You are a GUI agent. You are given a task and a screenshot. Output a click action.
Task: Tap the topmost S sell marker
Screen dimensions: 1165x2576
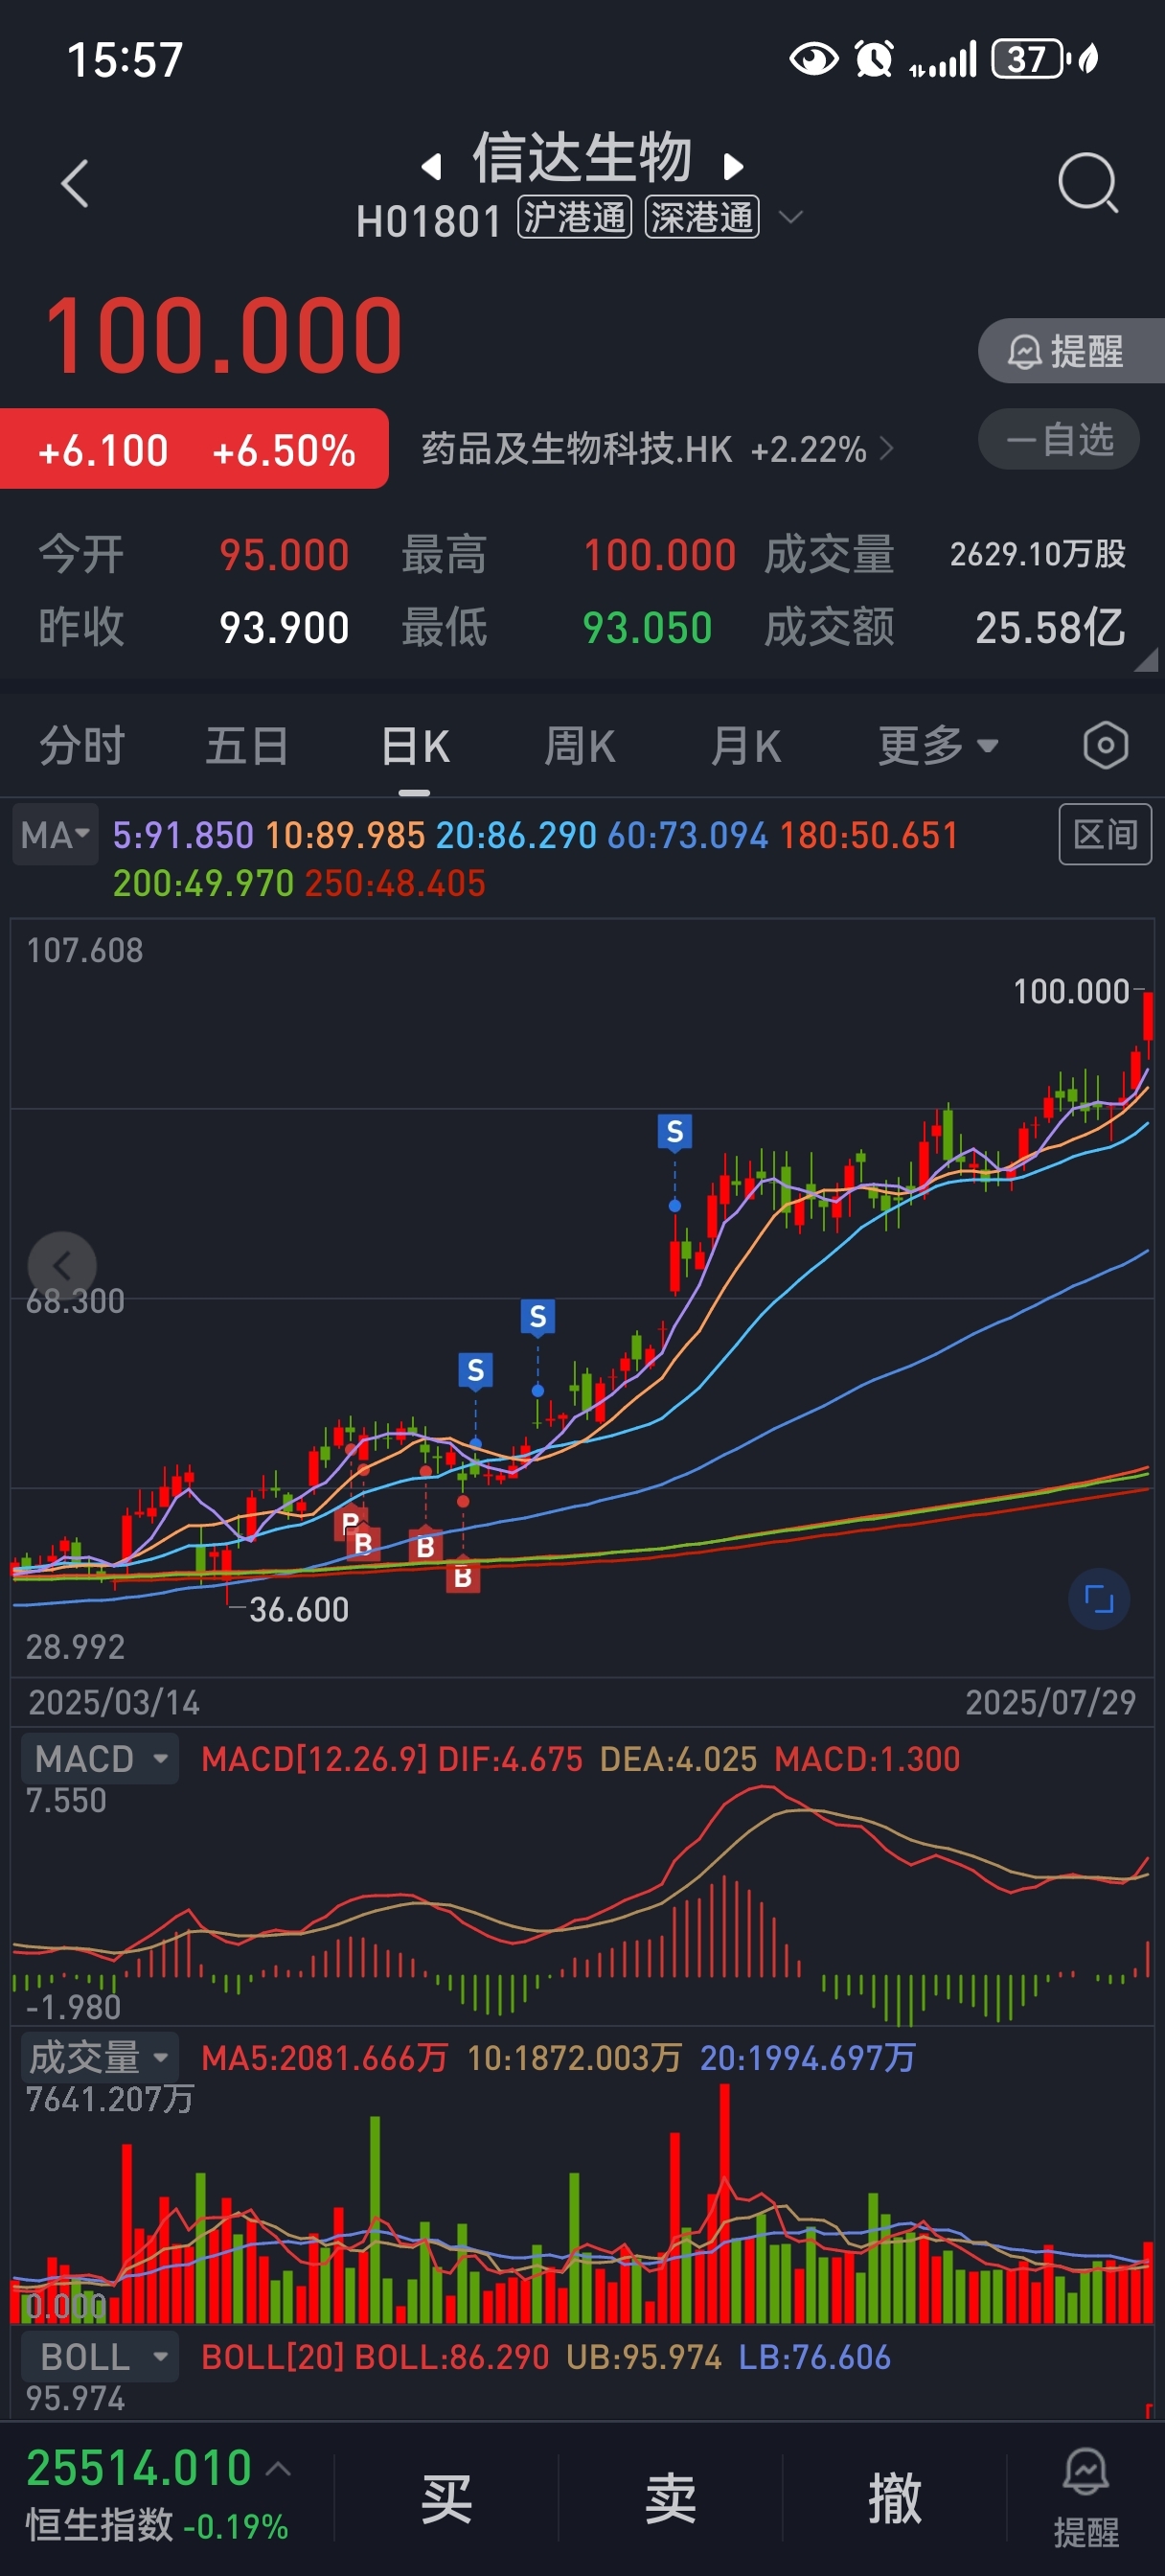675,1132
